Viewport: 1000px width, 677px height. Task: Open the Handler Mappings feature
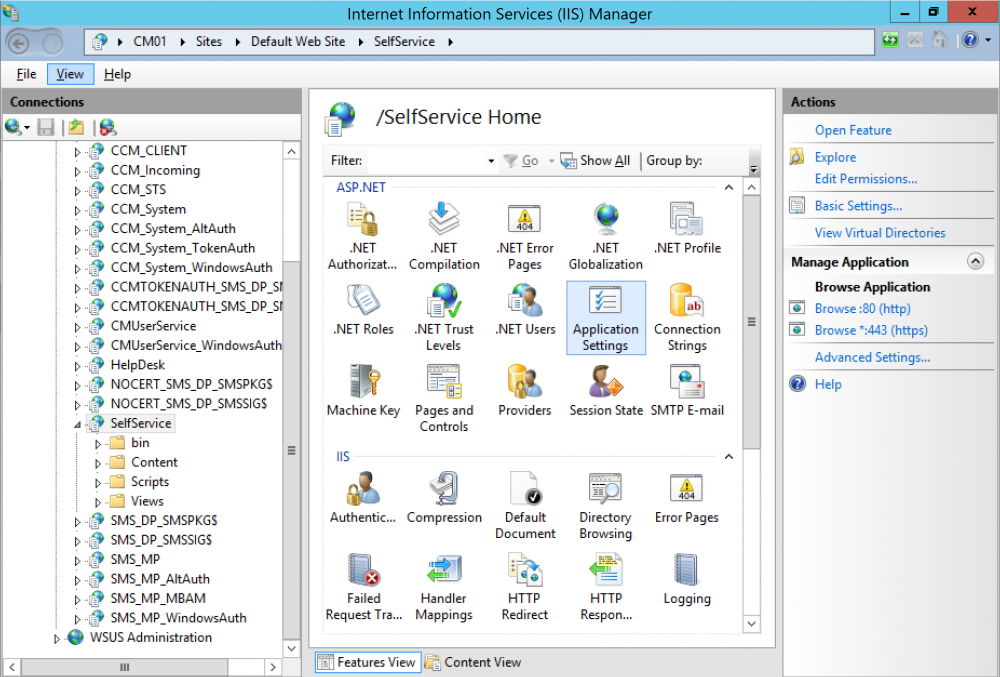pos(444,586)
